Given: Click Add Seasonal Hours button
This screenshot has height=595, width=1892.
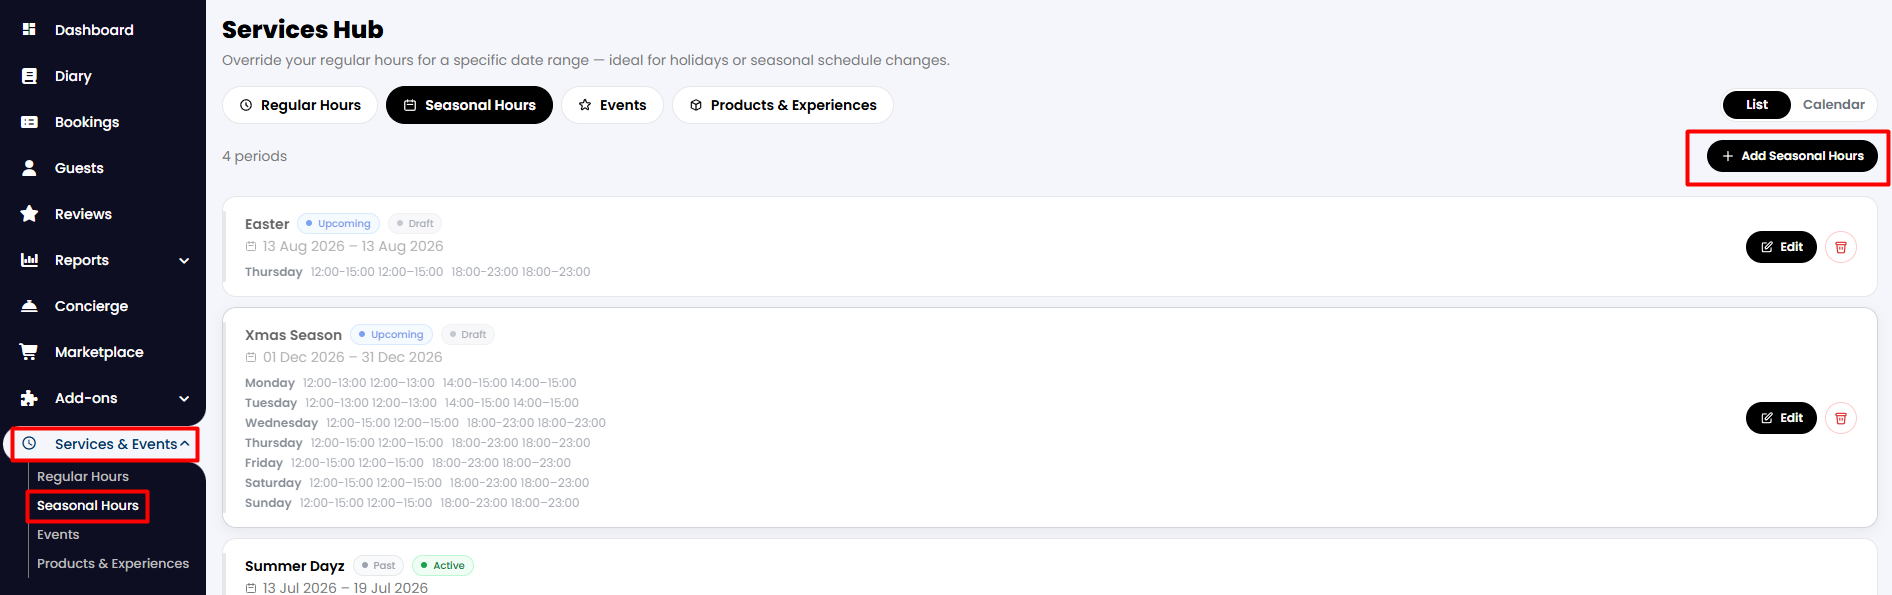Looking at the screenshot, I should click(1792, 156).
